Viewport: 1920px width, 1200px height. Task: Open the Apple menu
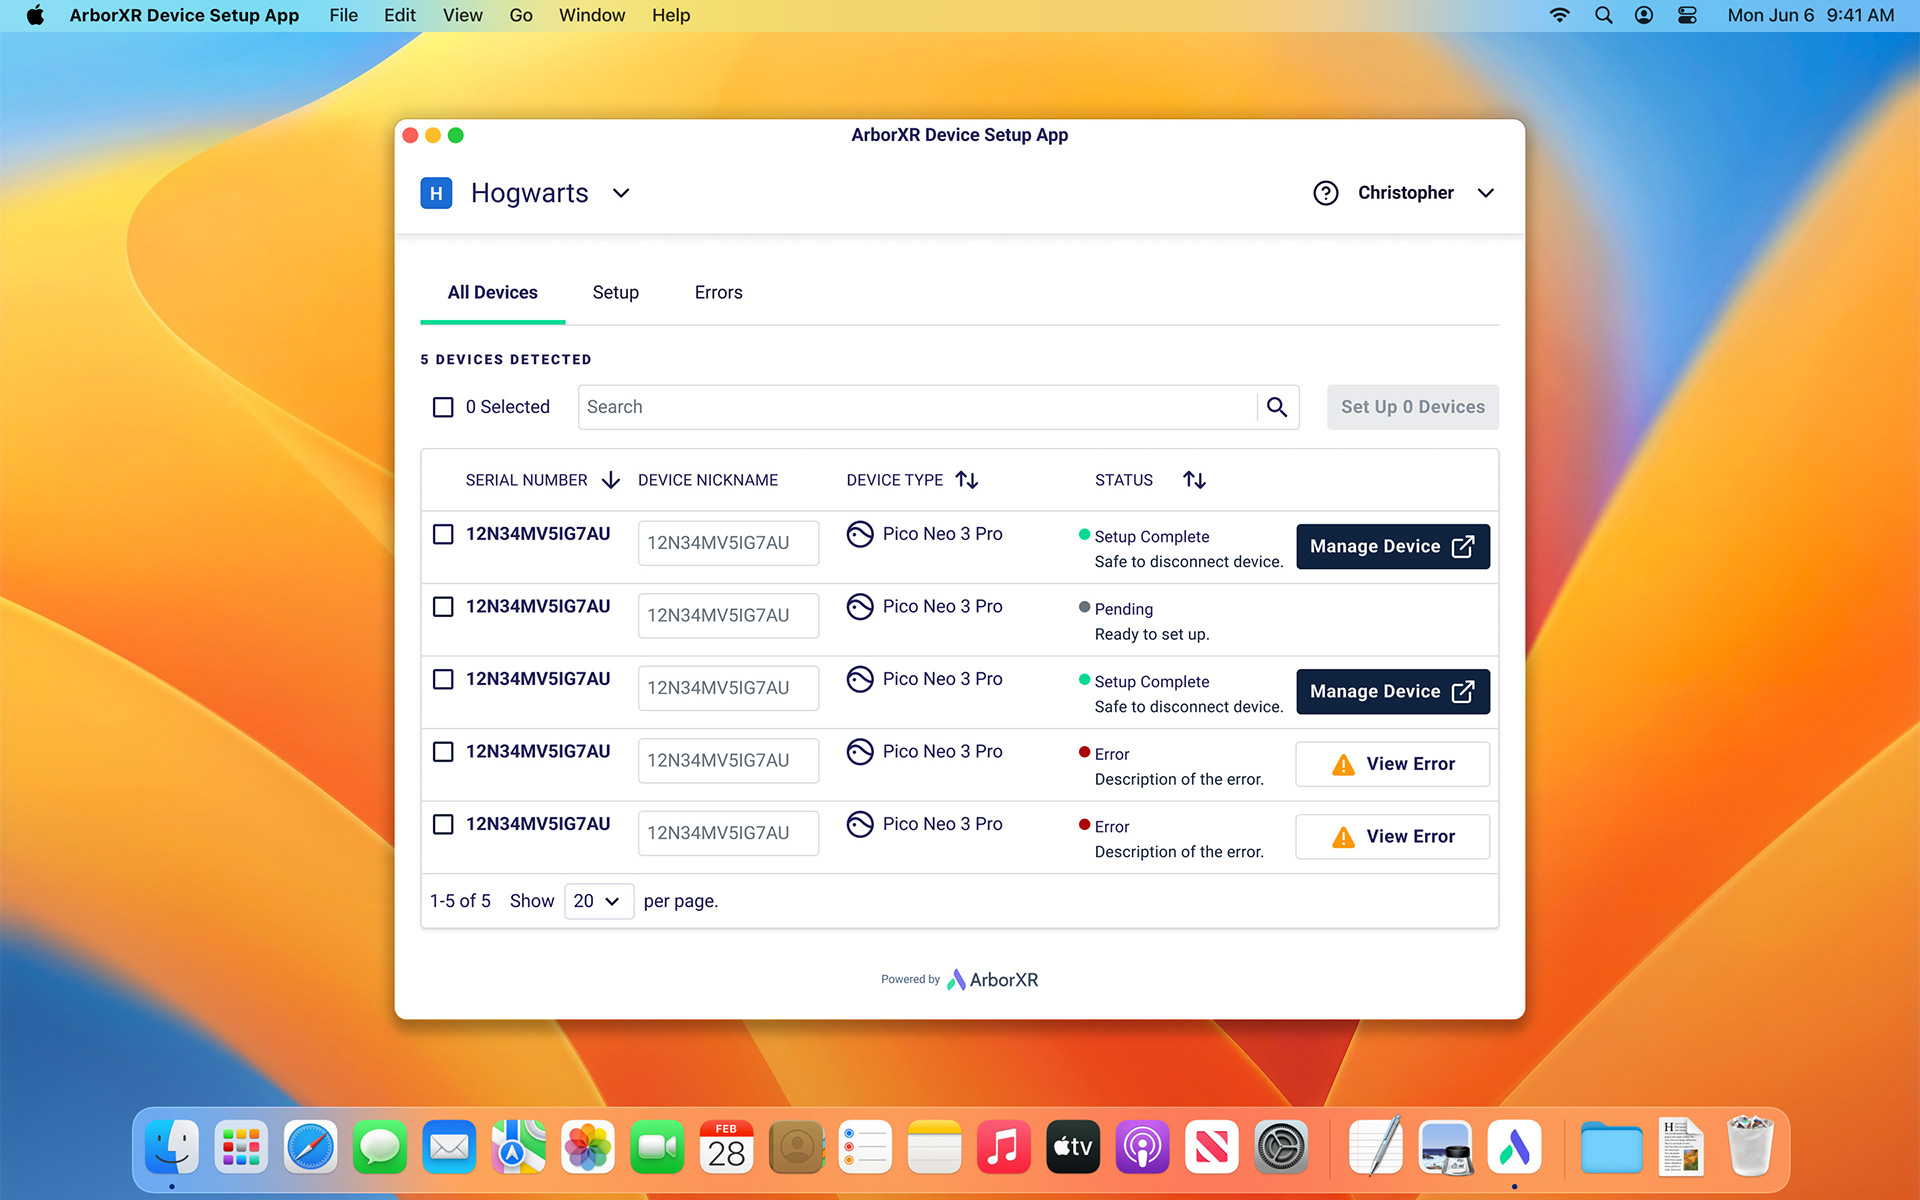pyautogui.click(x=35, y=15)
